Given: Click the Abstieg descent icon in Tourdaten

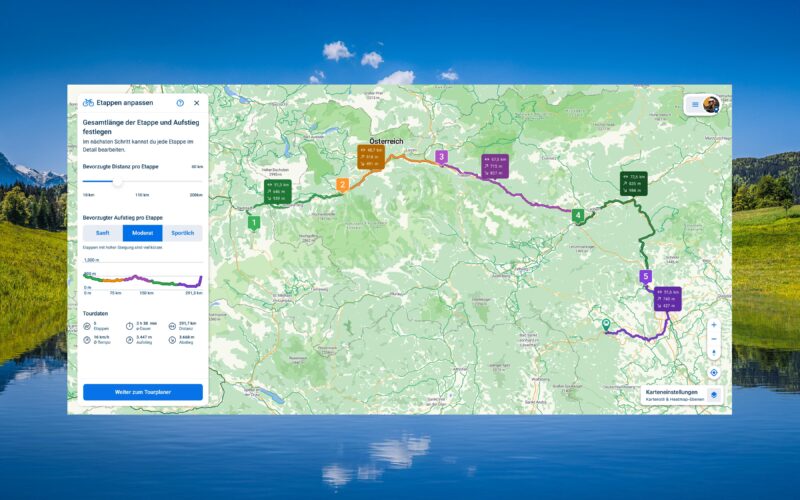Looking at the screenshot, I should coord(172,340).
